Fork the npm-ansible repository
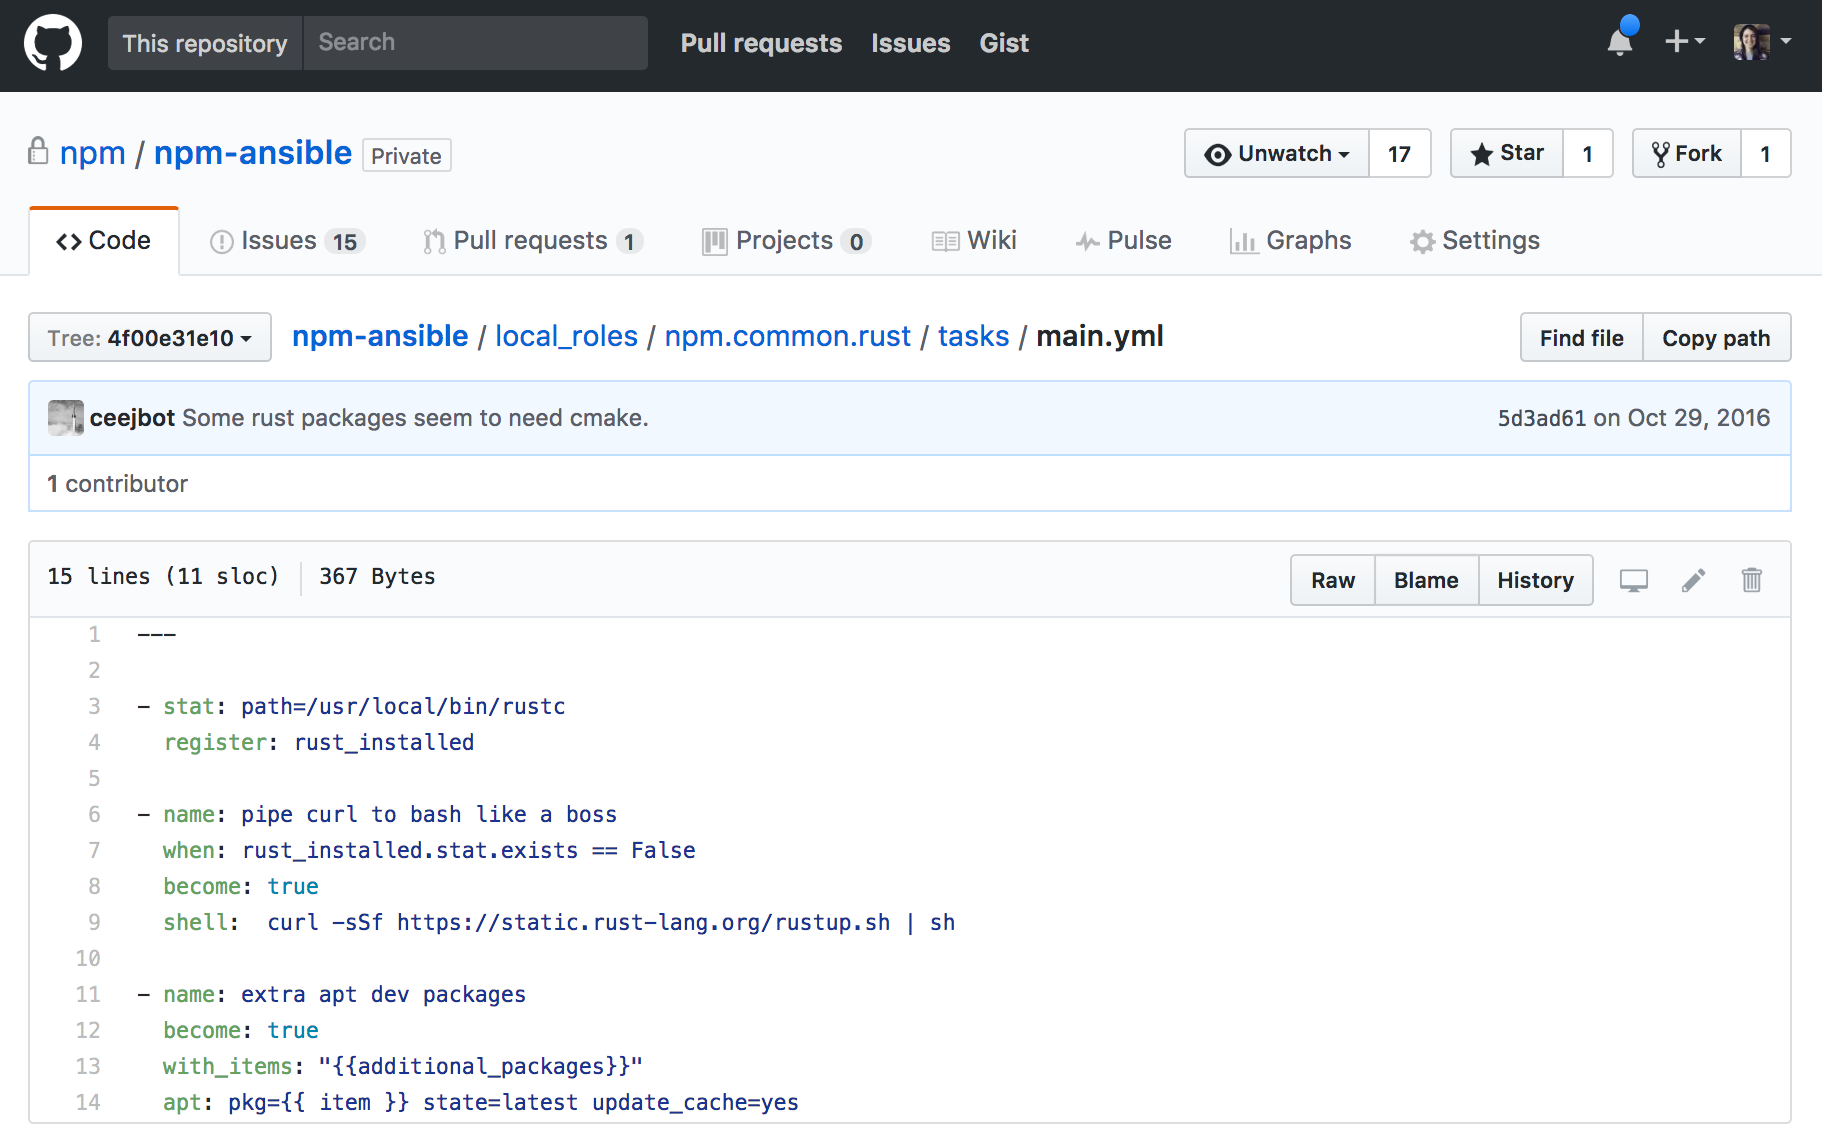Screen dimensions: 1822x1148 (1687, 154)
